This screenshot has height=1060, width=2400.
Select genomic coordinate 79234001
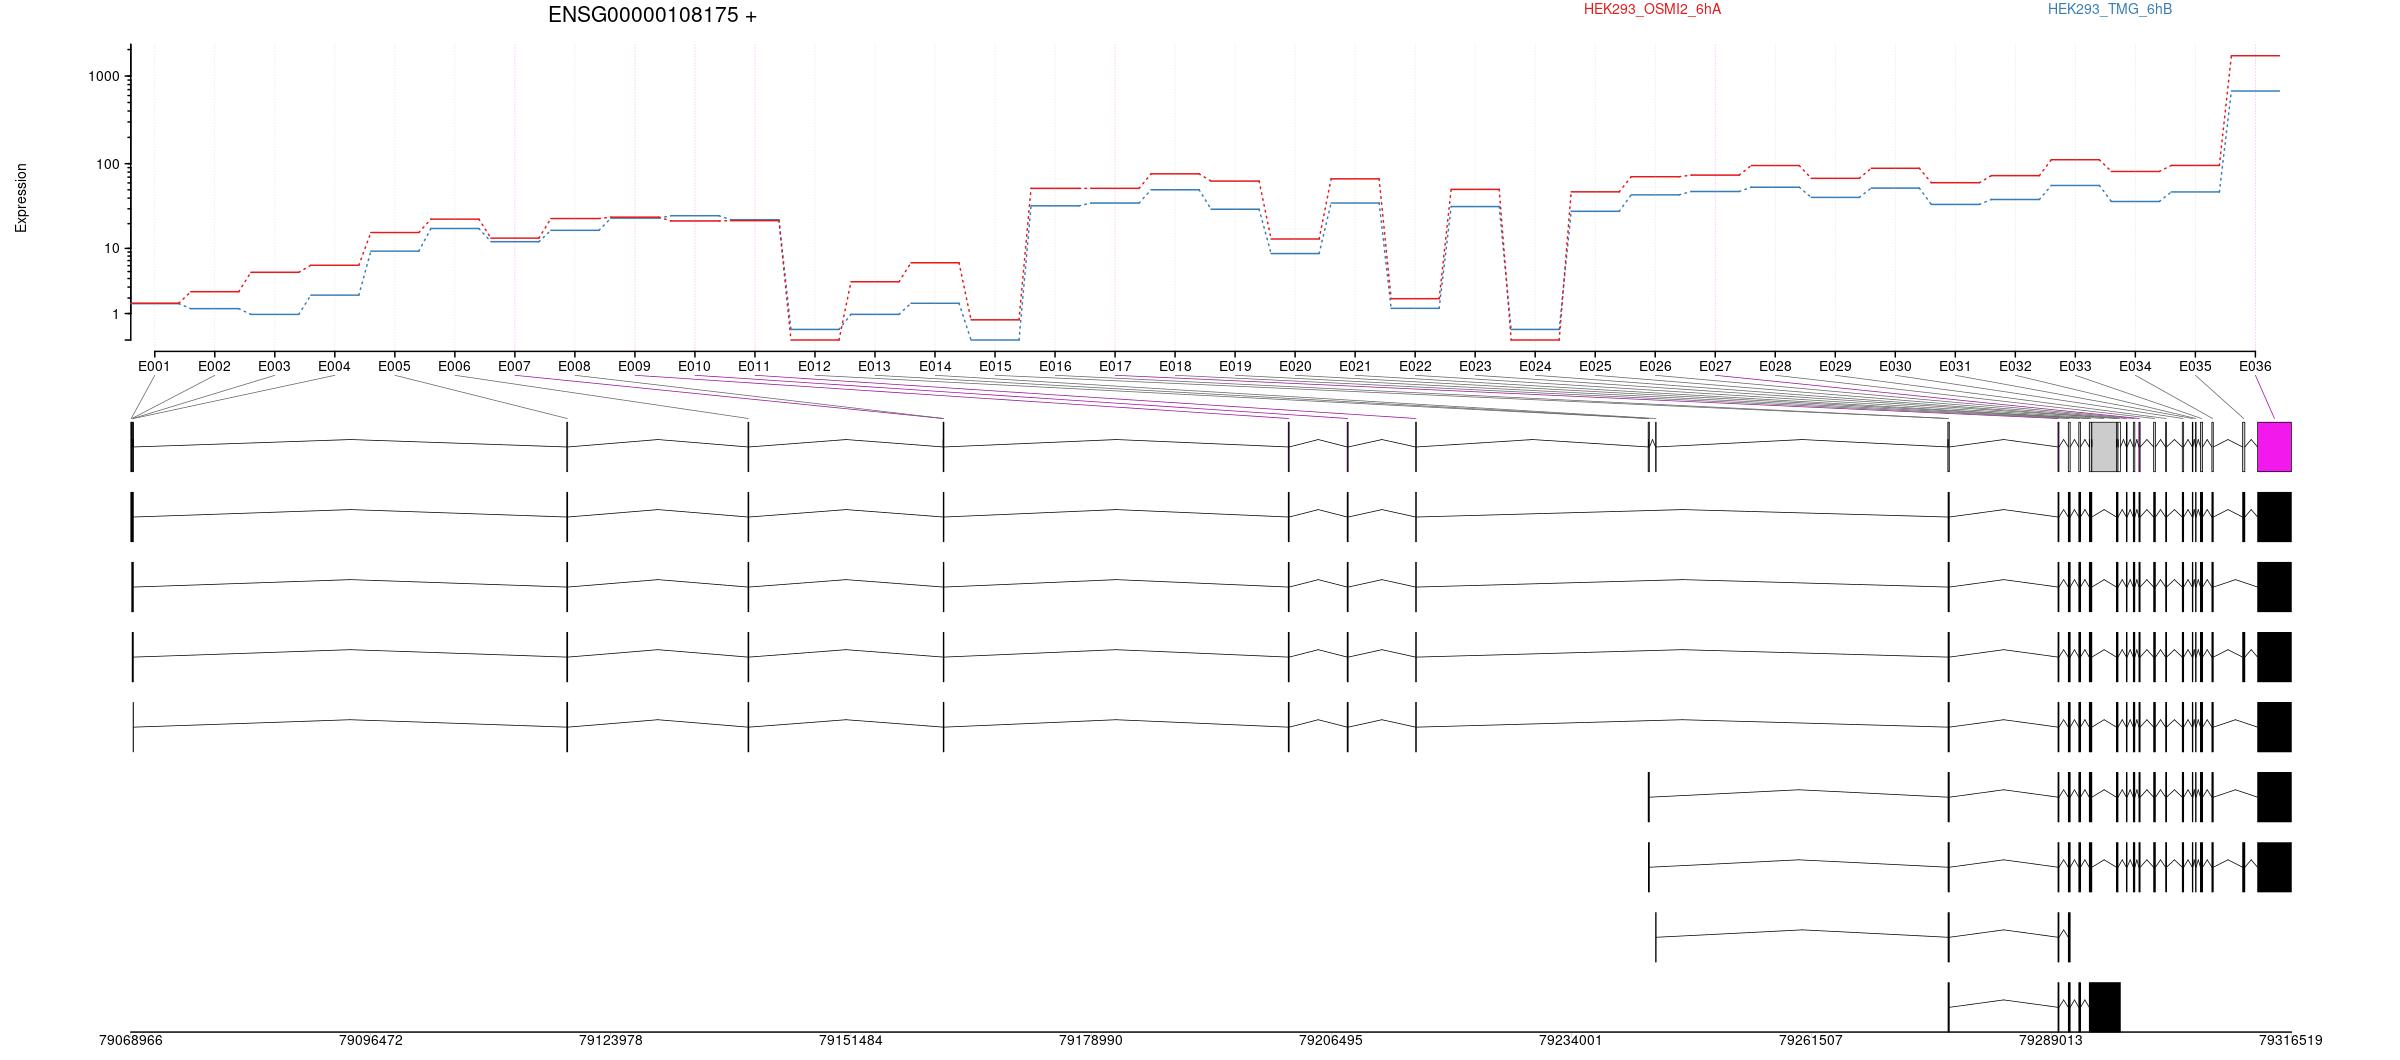pos(1571,1041)
